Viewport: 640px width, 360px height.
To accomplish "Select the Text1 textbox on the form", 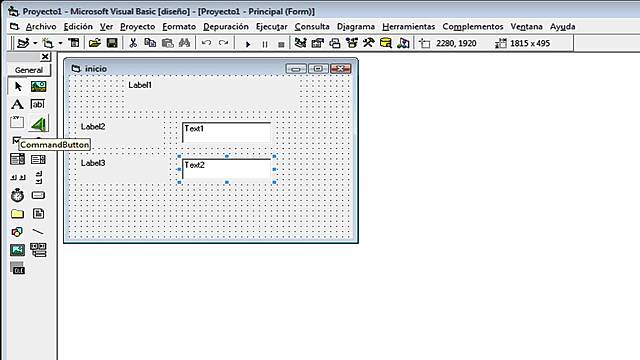I will pyautogui.click(x=226, y=132).
